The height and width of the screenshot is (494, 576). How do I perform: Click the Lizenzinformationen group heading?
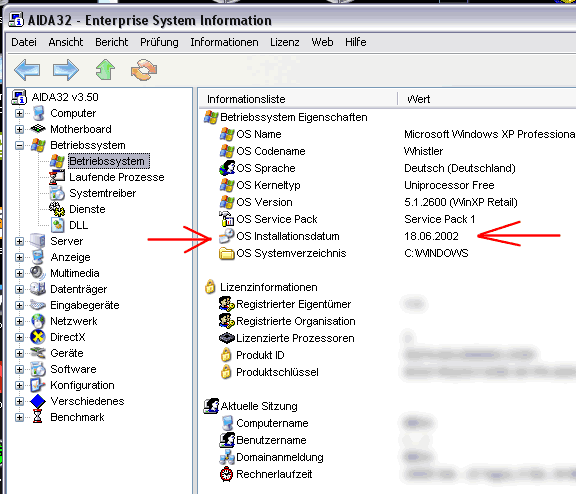tap(269, 287)
